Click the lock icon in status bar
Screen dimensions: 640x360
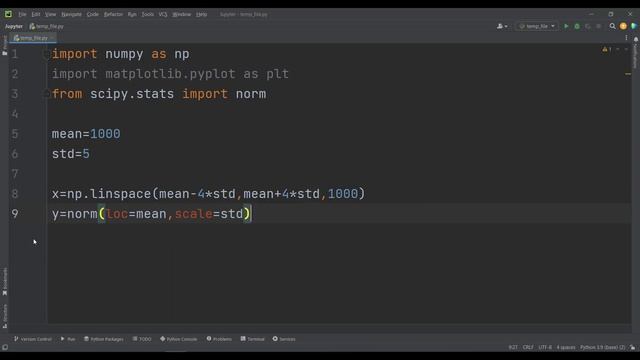pos(632,347)
